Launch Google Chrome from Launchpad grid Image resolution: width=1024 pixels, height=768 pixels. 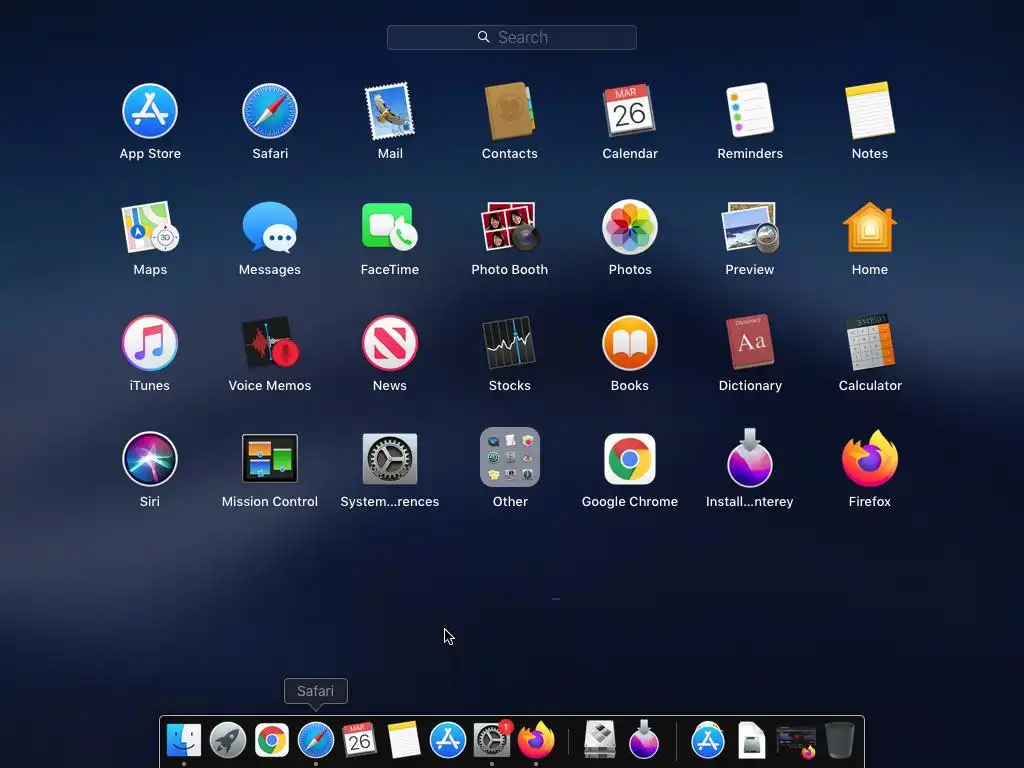click(x=630, y=459)
